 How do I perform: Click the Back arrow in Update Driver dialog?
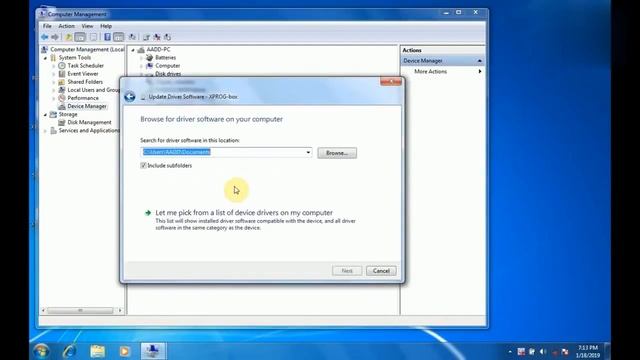coord(130,97)
